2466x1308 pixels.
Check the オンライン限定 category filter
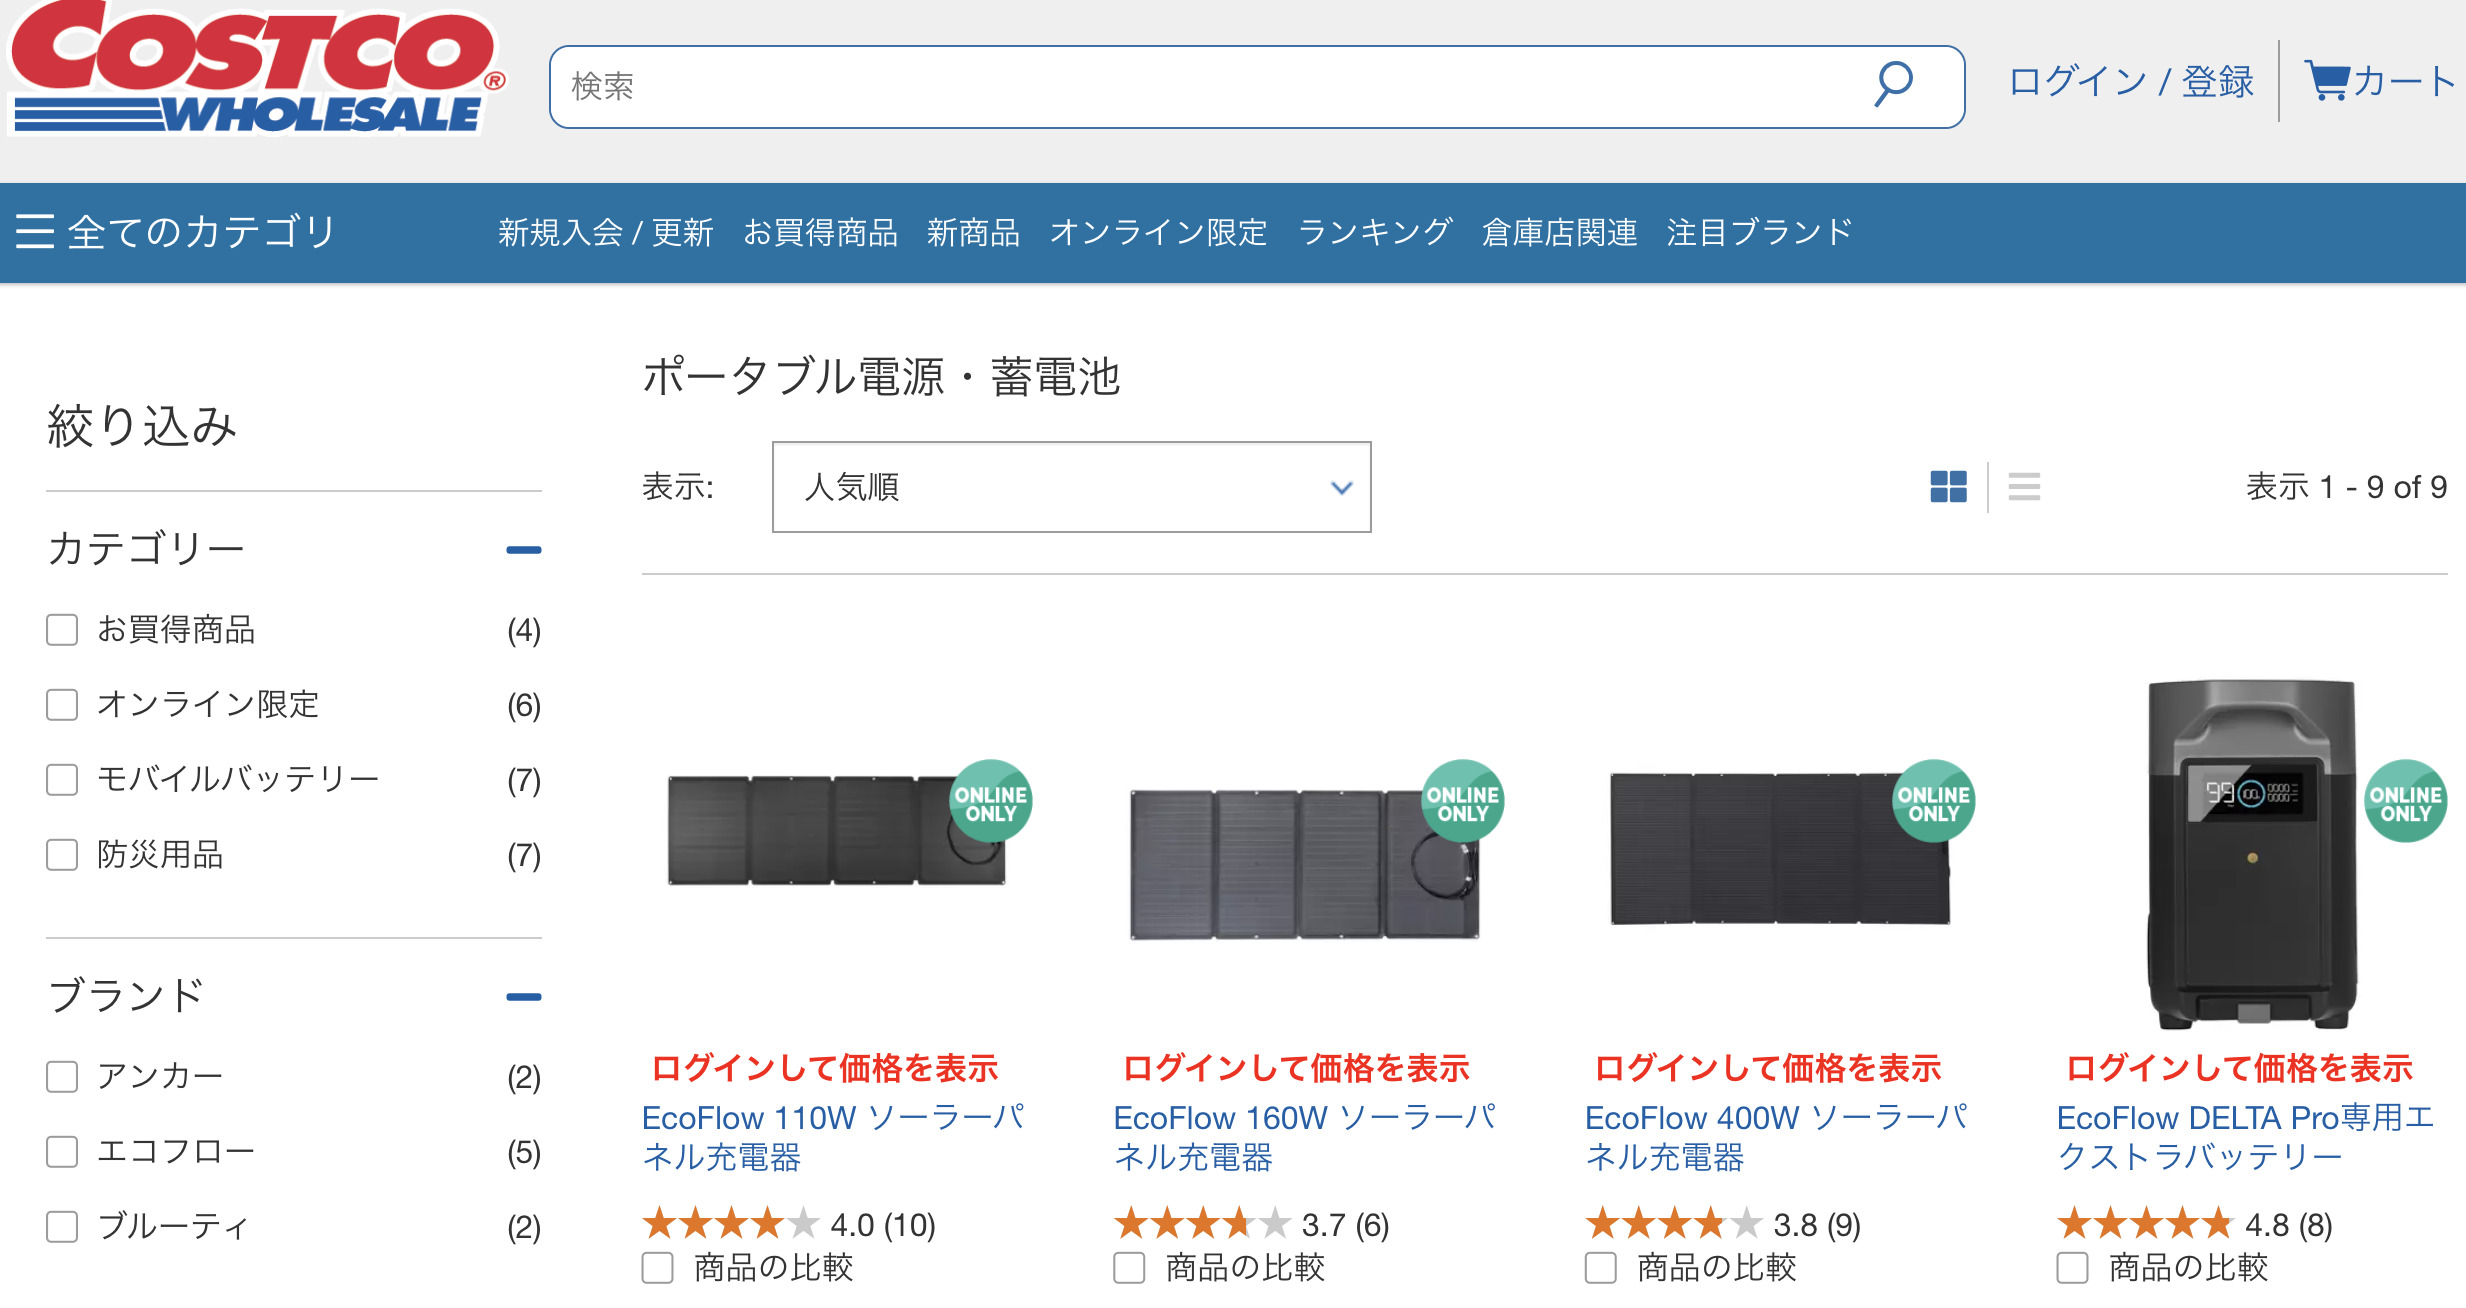(x=62, y=705)
